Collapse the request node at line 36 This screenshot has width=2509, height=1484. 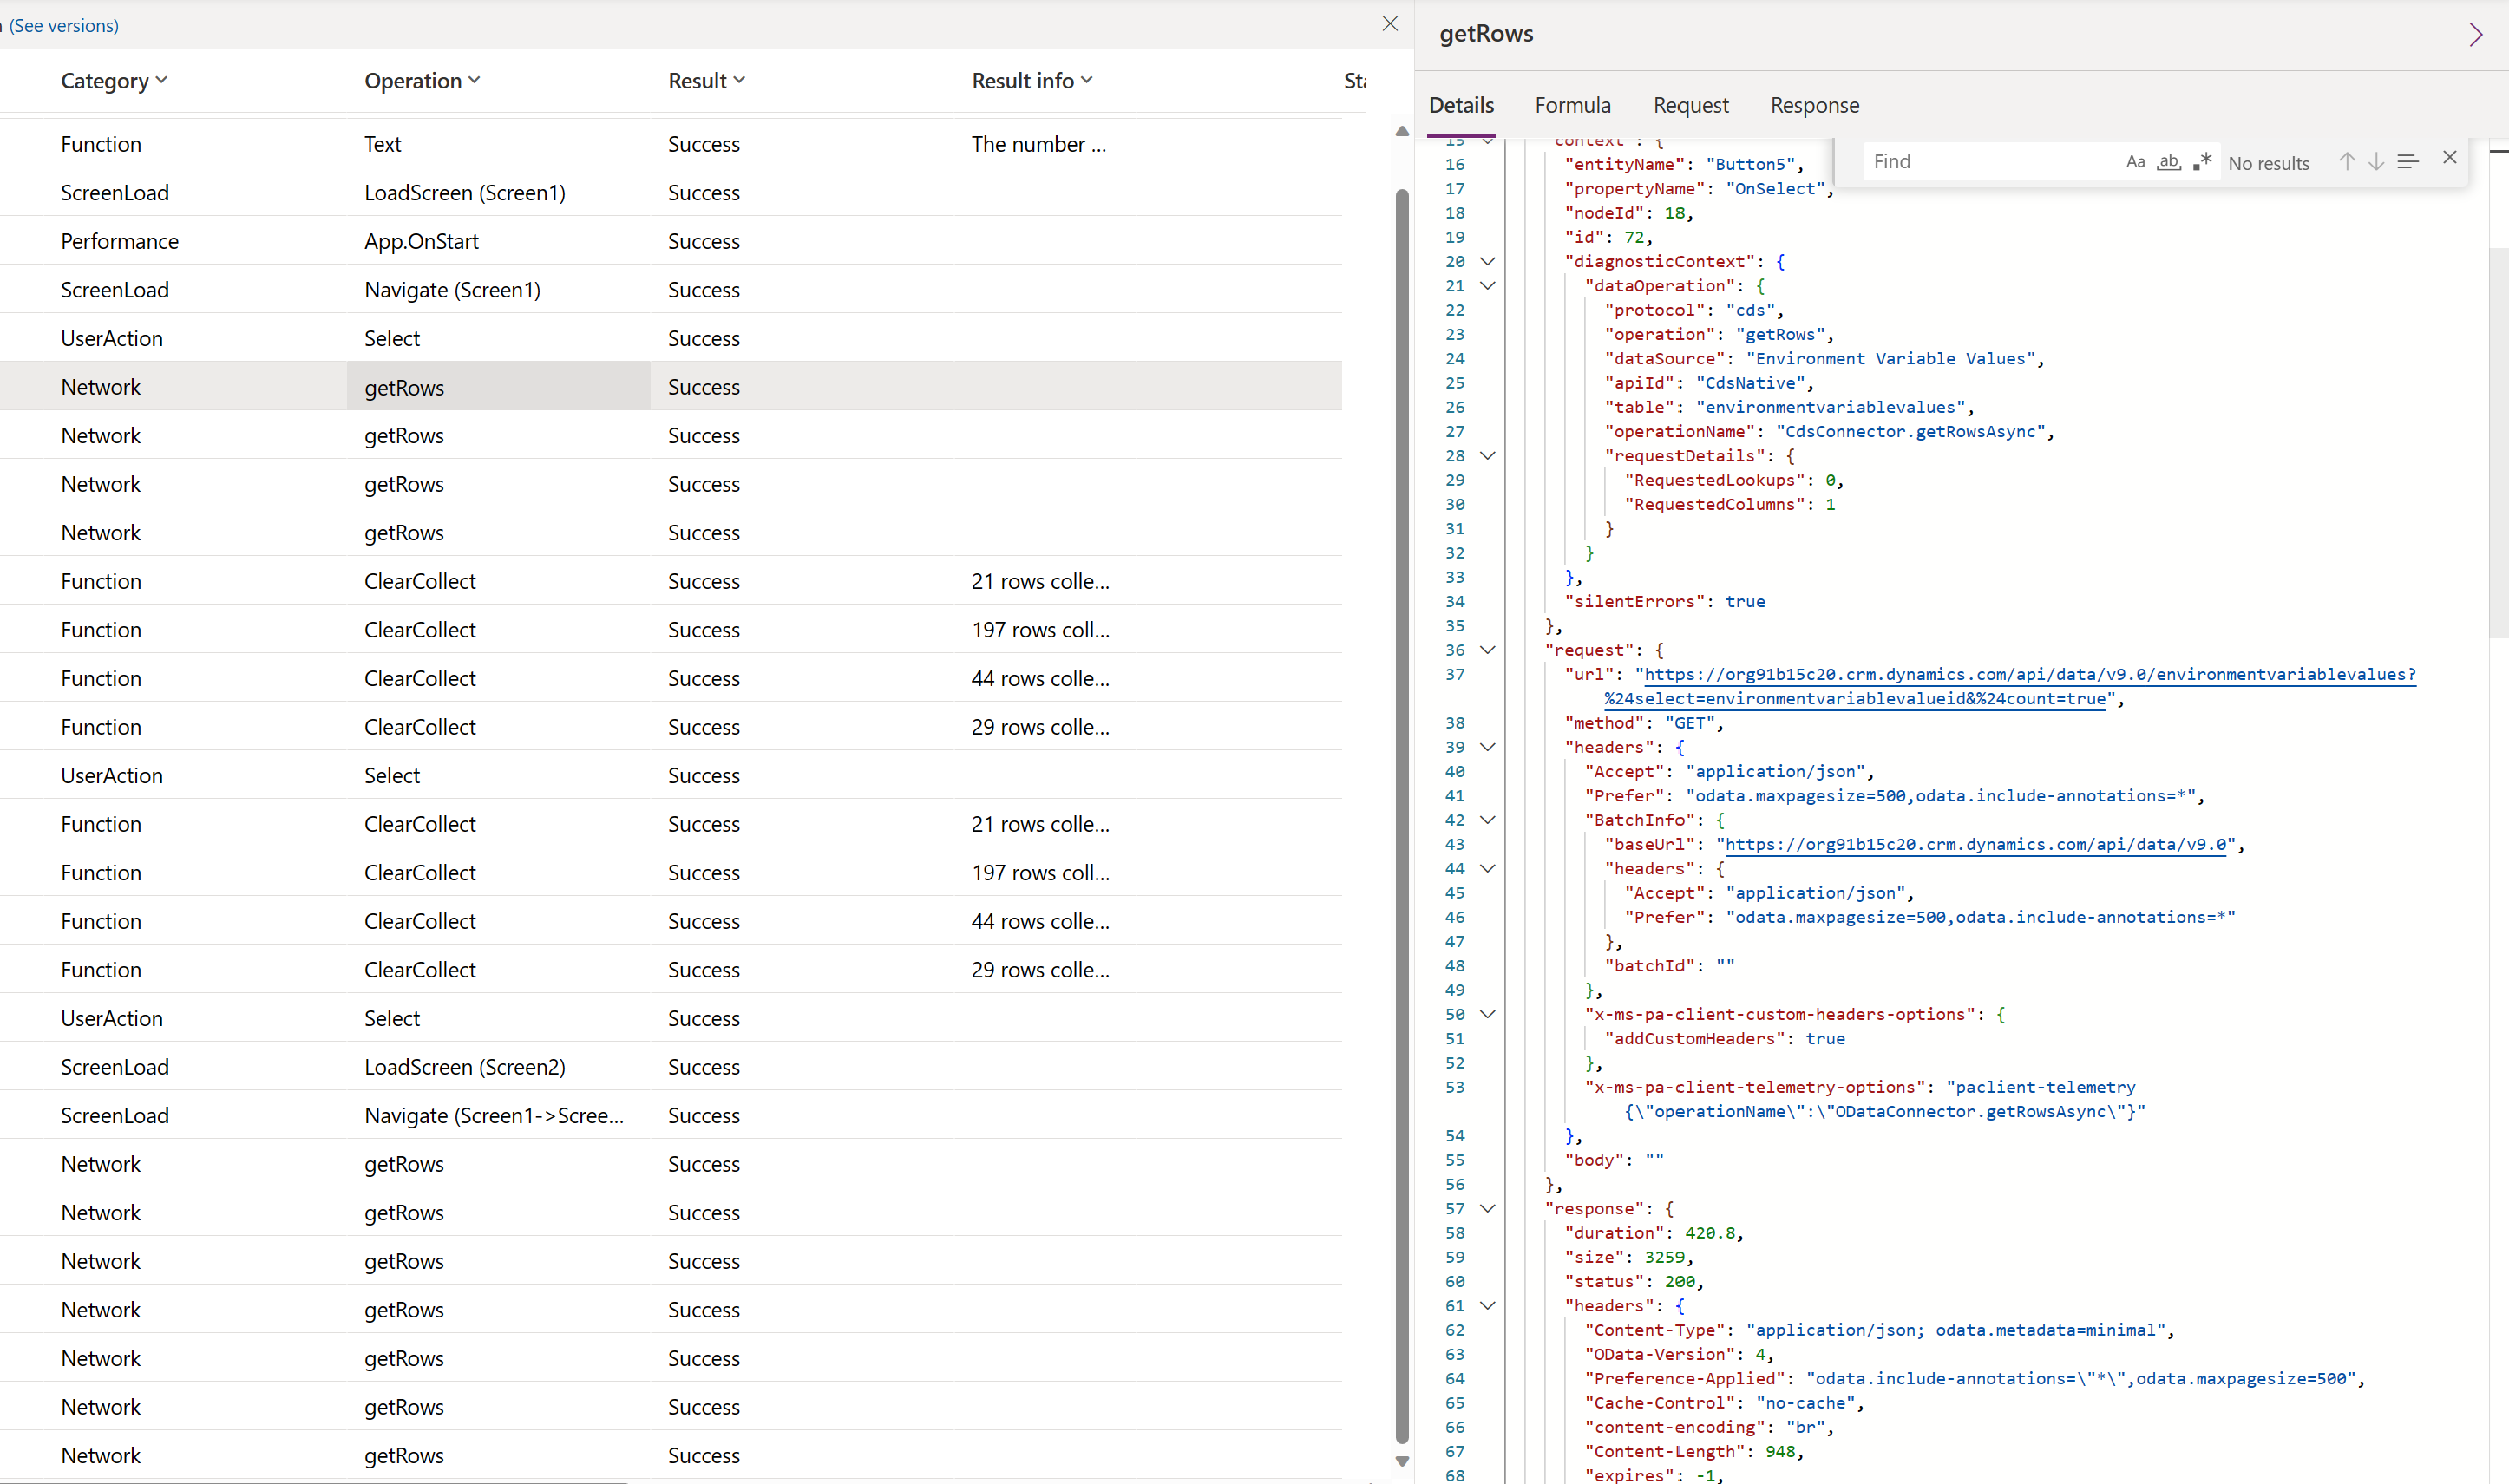(1488, 650)
